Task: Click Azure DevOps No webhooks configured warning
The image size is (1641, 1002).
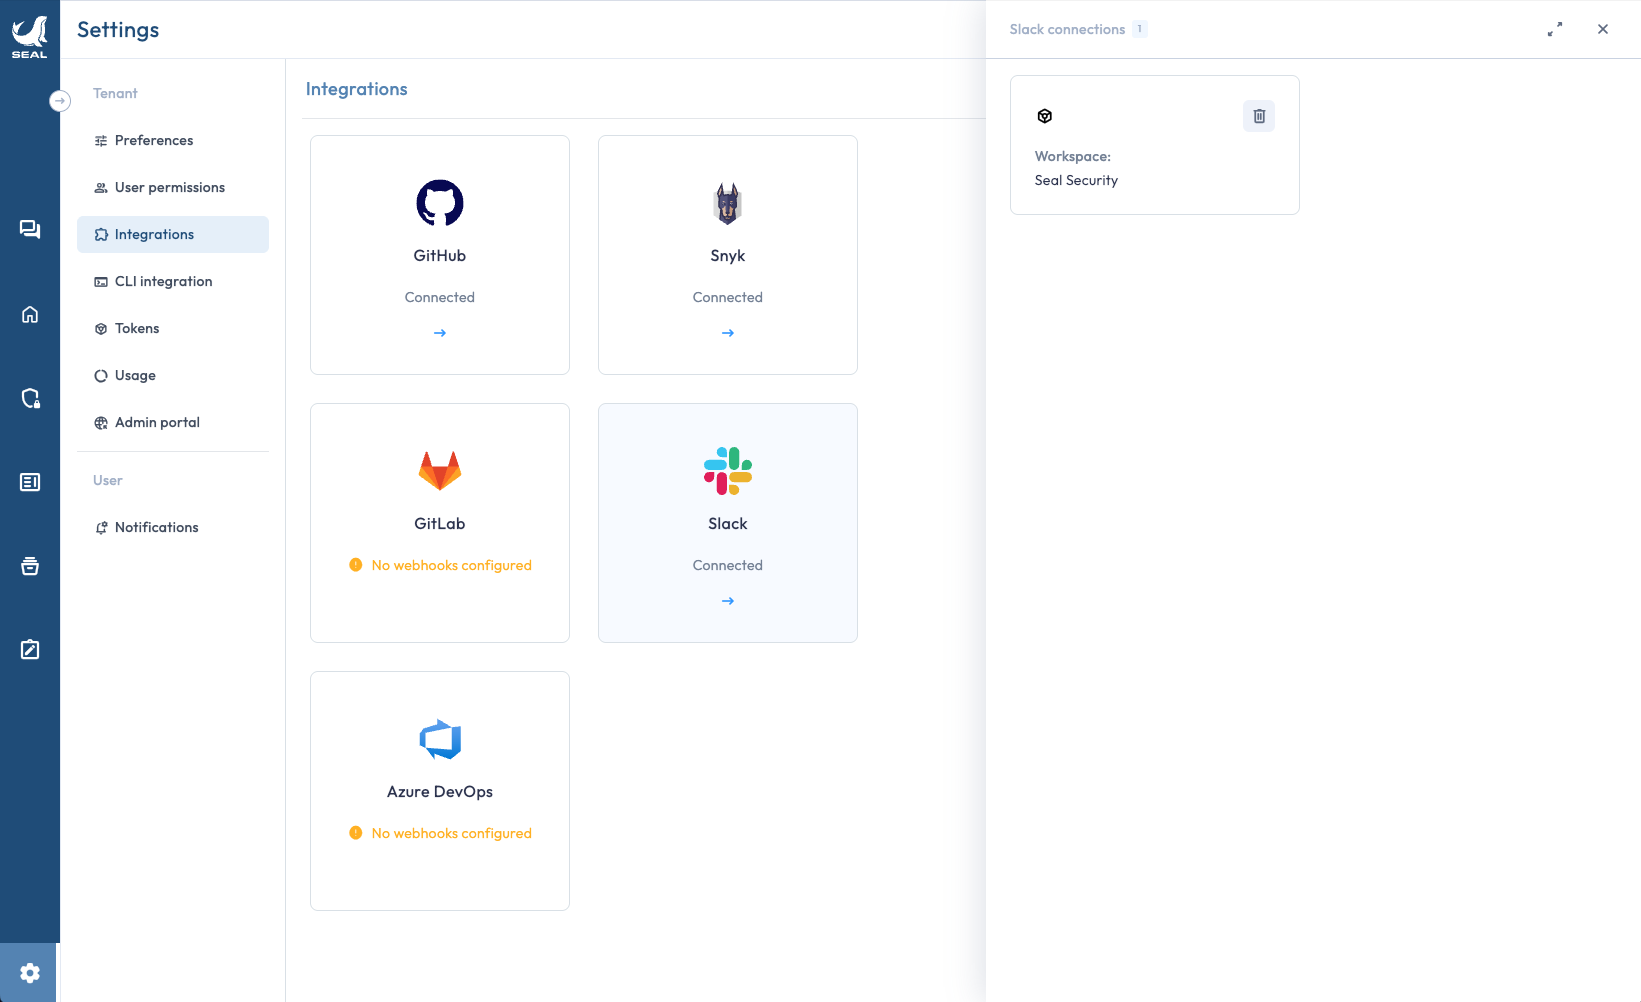Action: (x=452, y=833)
